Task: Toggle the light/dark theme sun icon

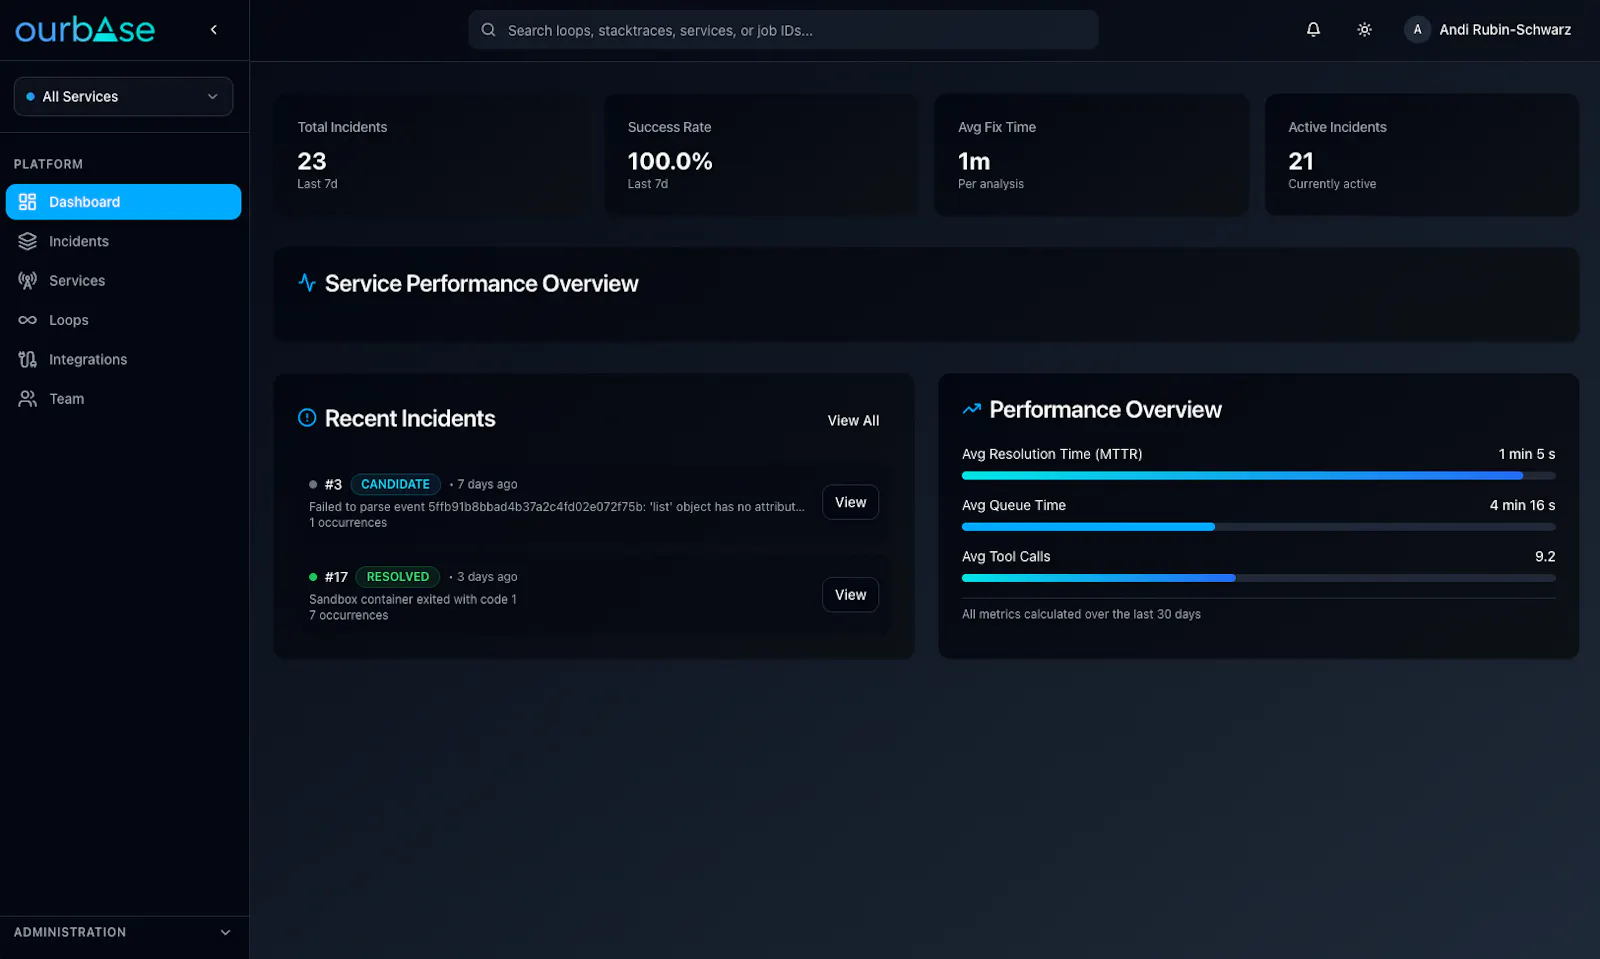Action: click(x=1364, y=30)
